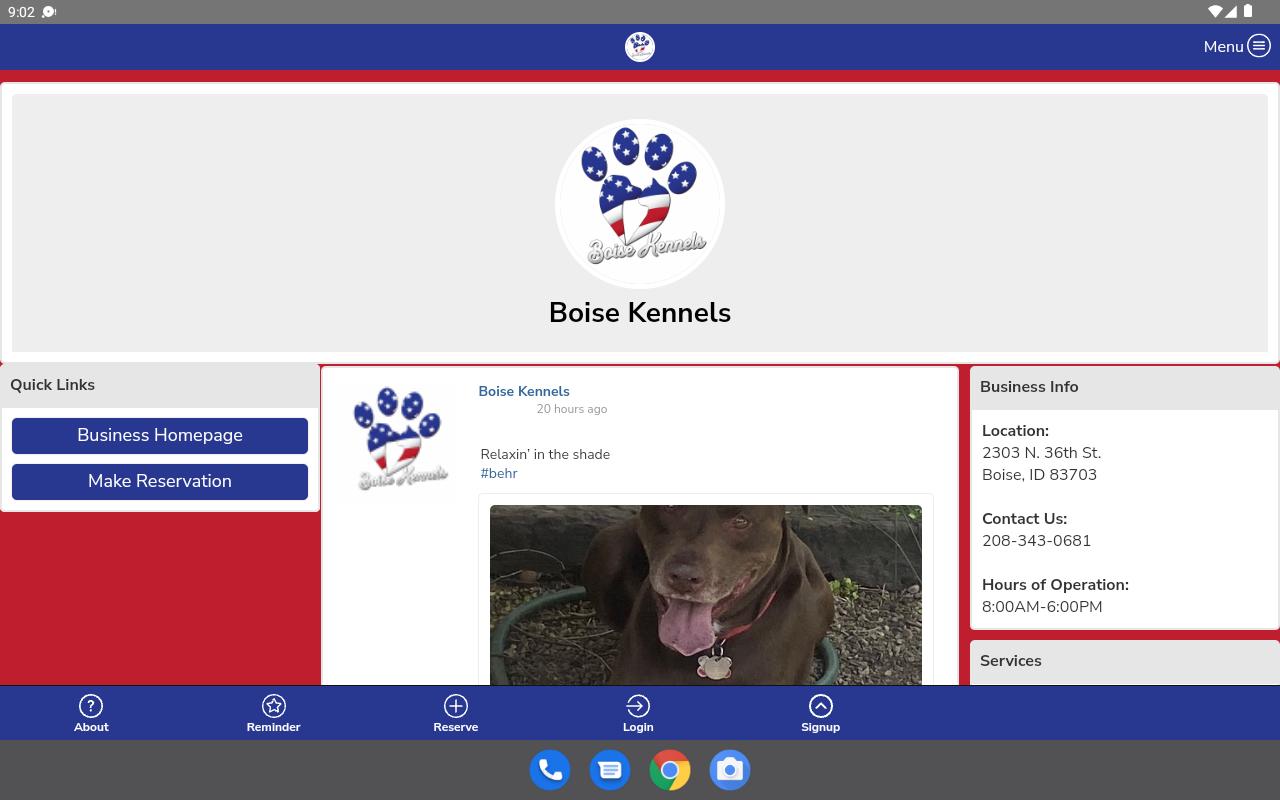1280x800 pixels.
Task: Select the 'Menu' label text
Action: [x=1223, y=46]
